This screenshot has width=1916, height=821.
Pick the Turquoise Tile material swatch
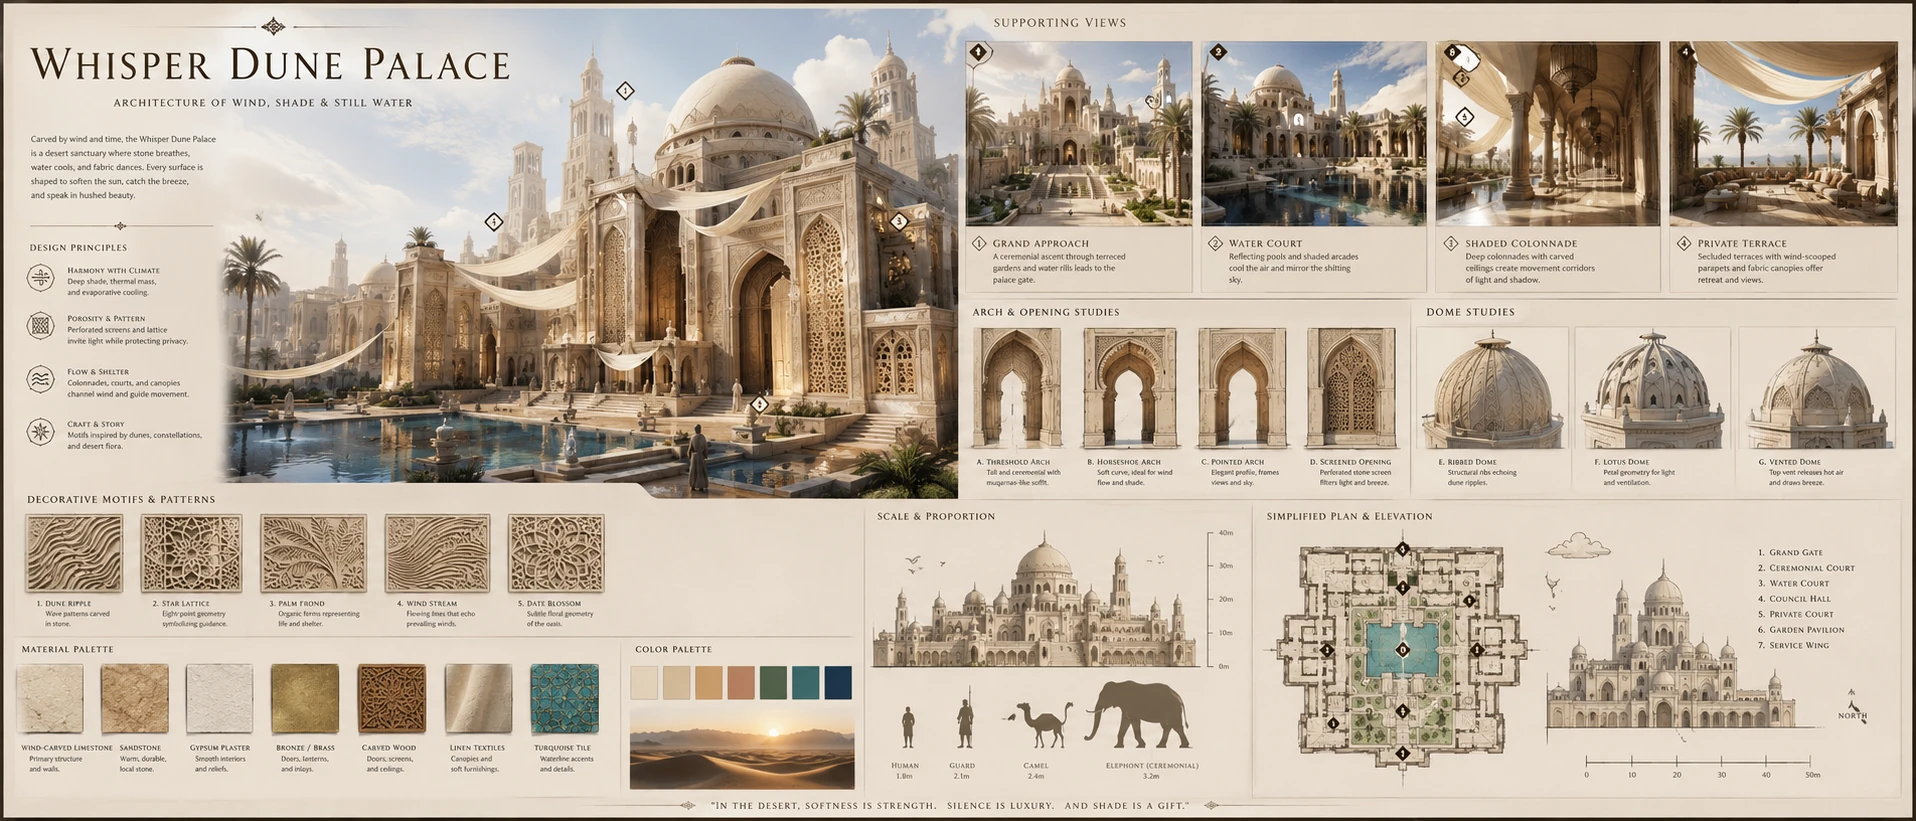tap(565, 699)
